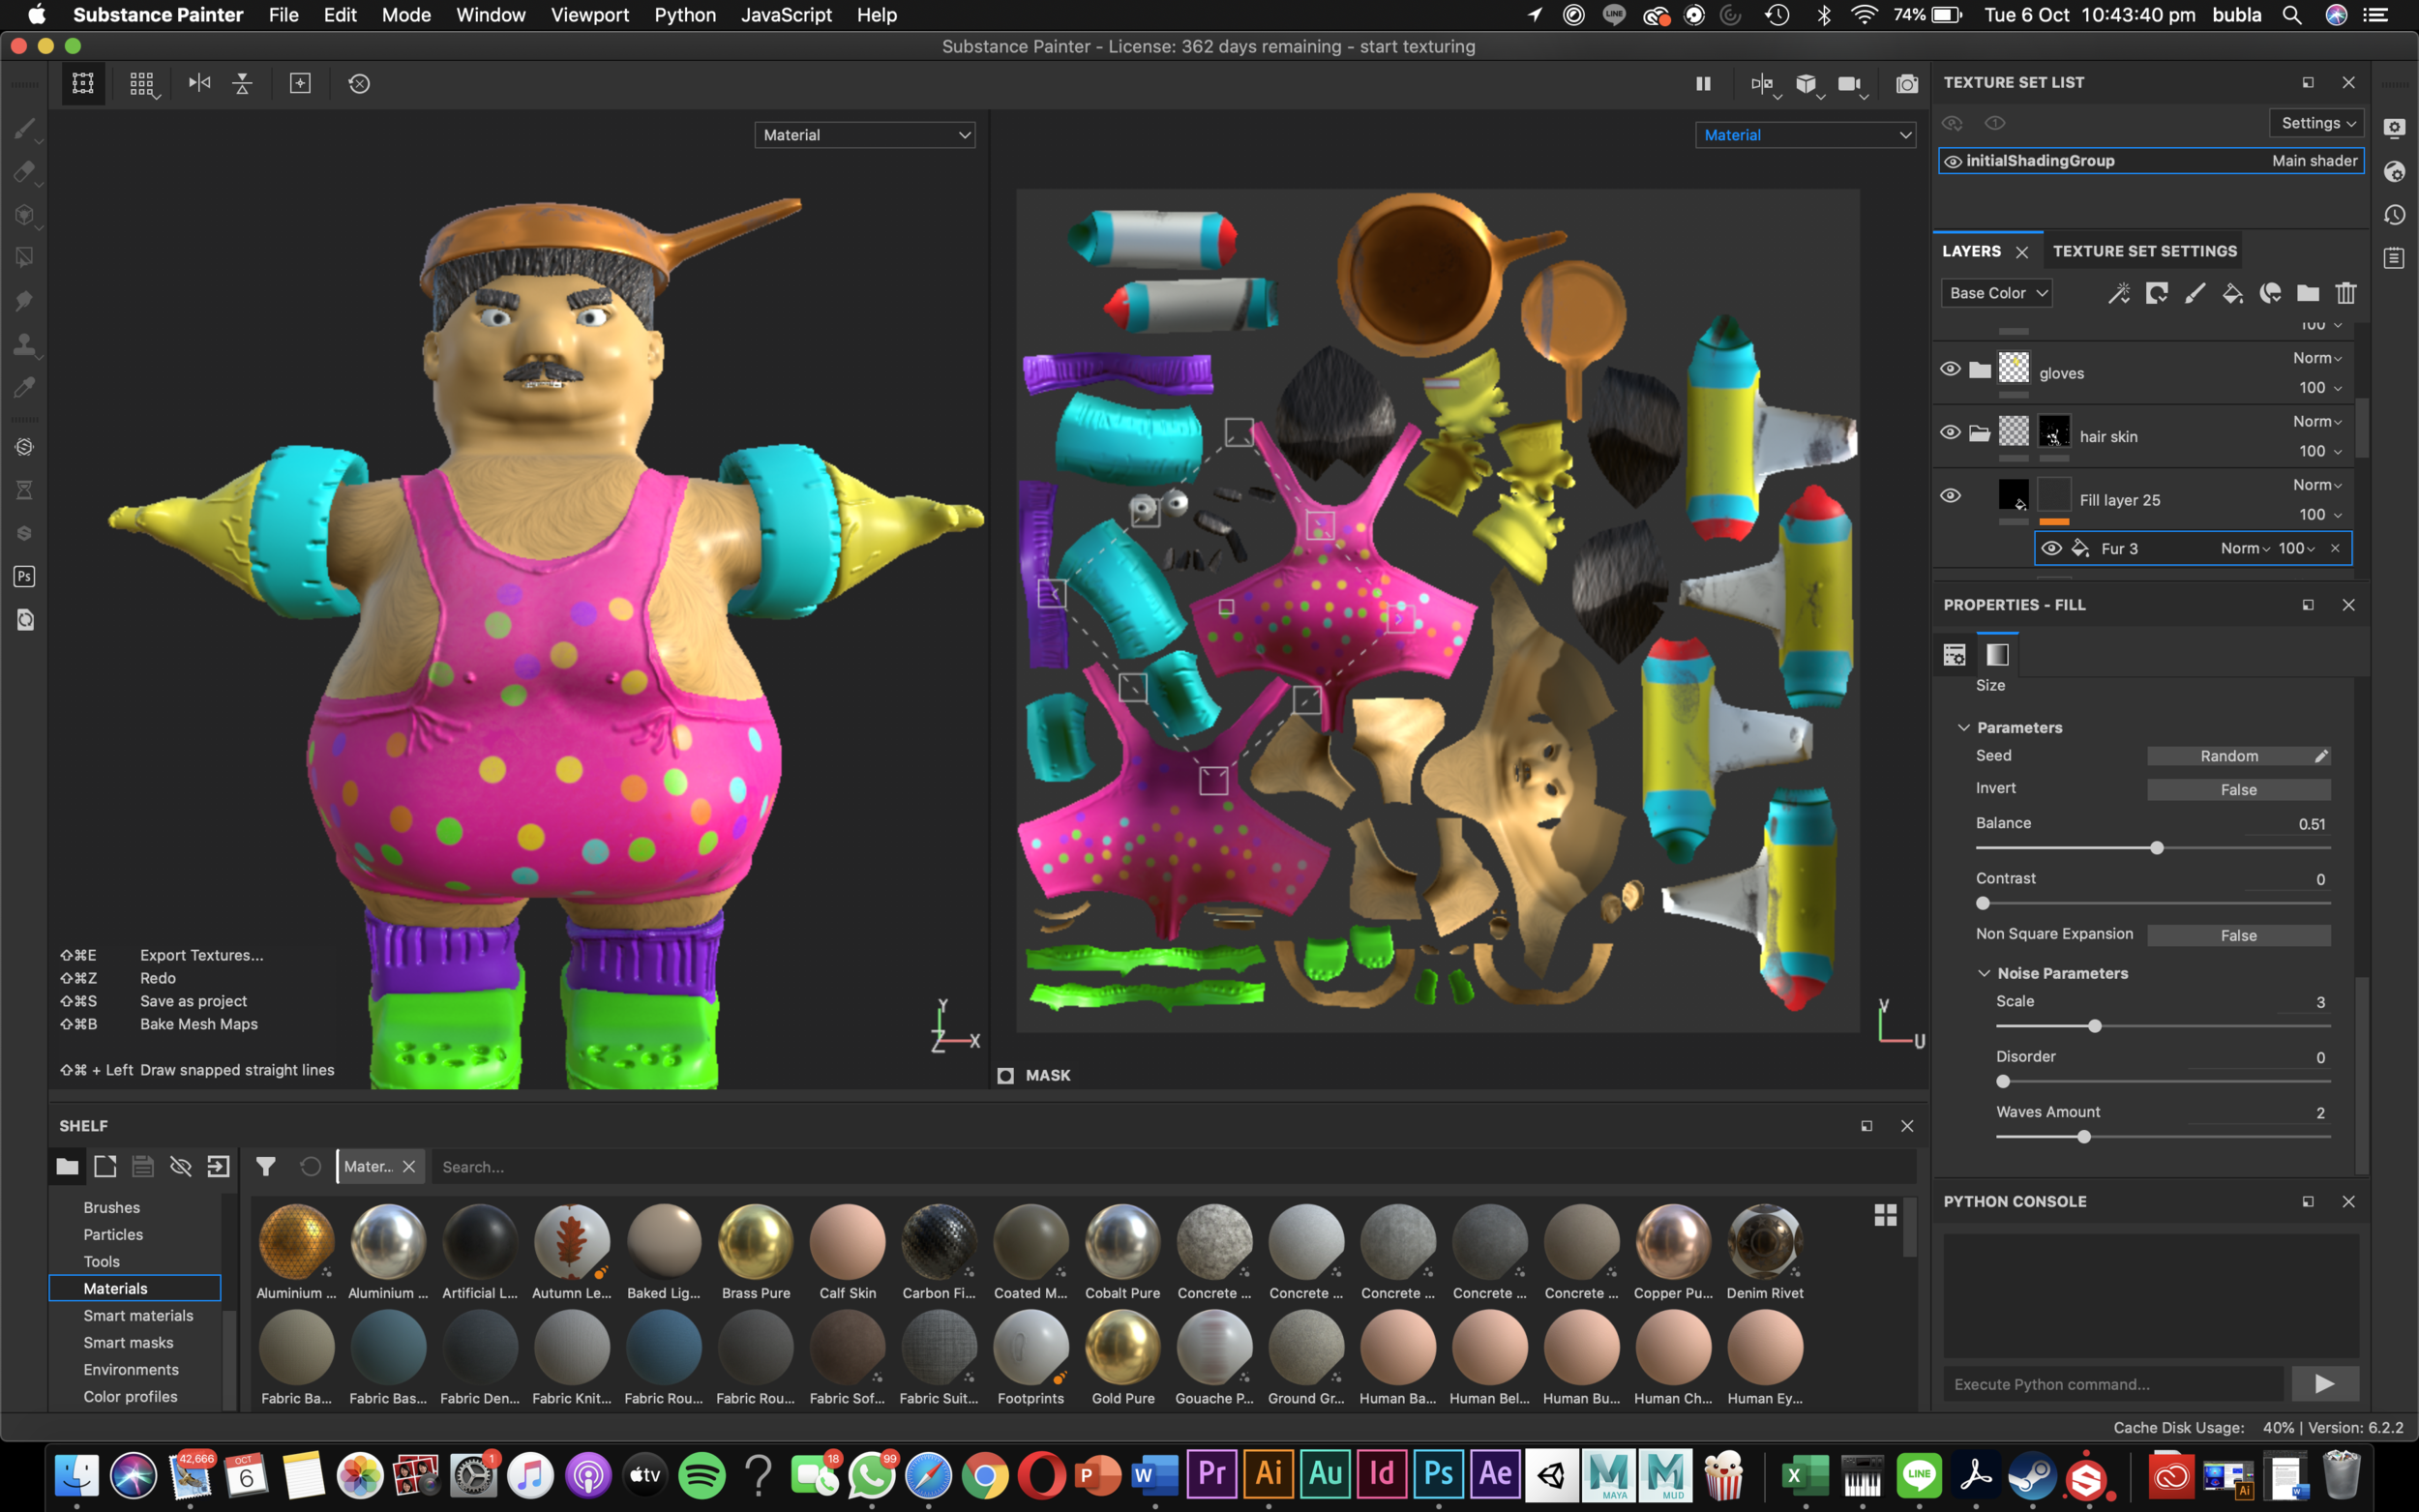Hide the hair skin layer
This screenshot has height=1512, width=2419.
pos(1950,433)
